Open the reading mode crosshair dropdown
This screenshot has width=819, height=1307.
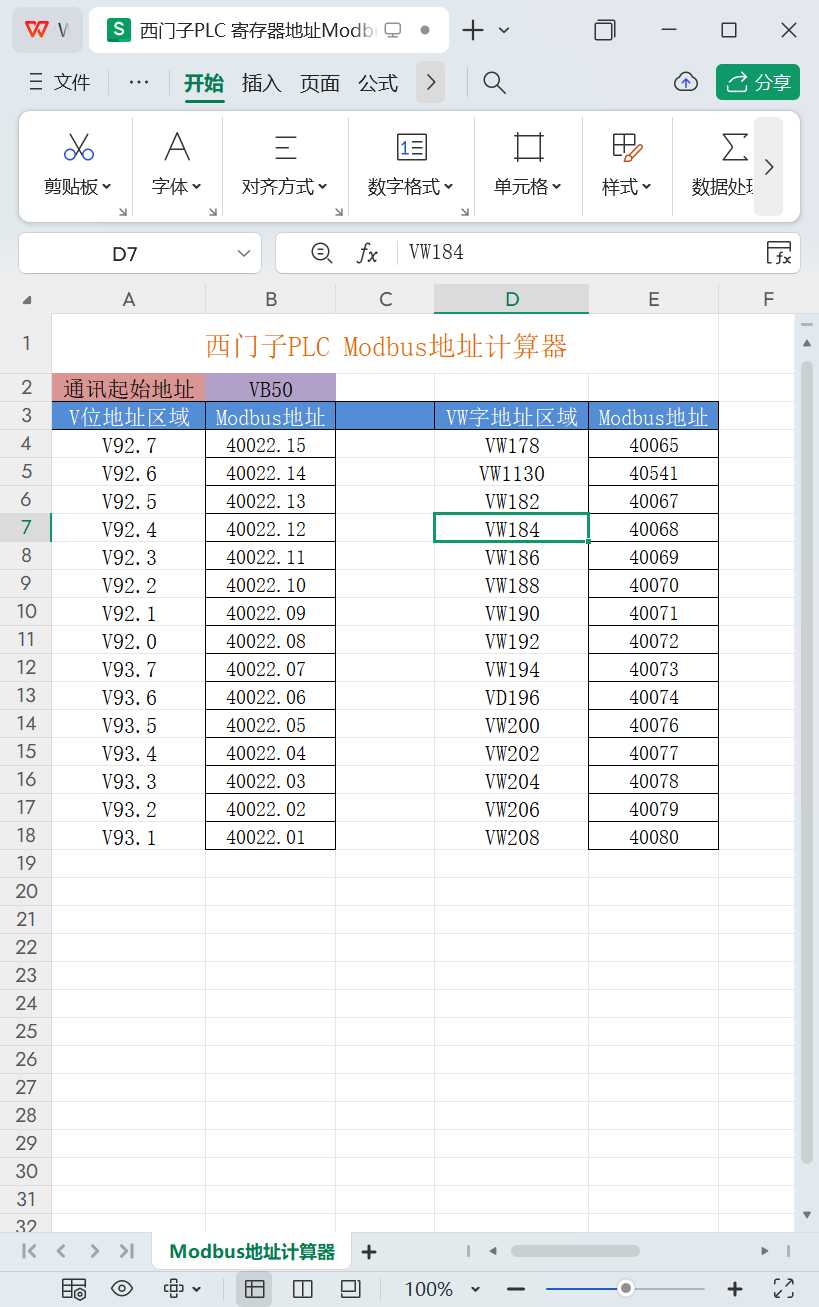[183, 1288]
